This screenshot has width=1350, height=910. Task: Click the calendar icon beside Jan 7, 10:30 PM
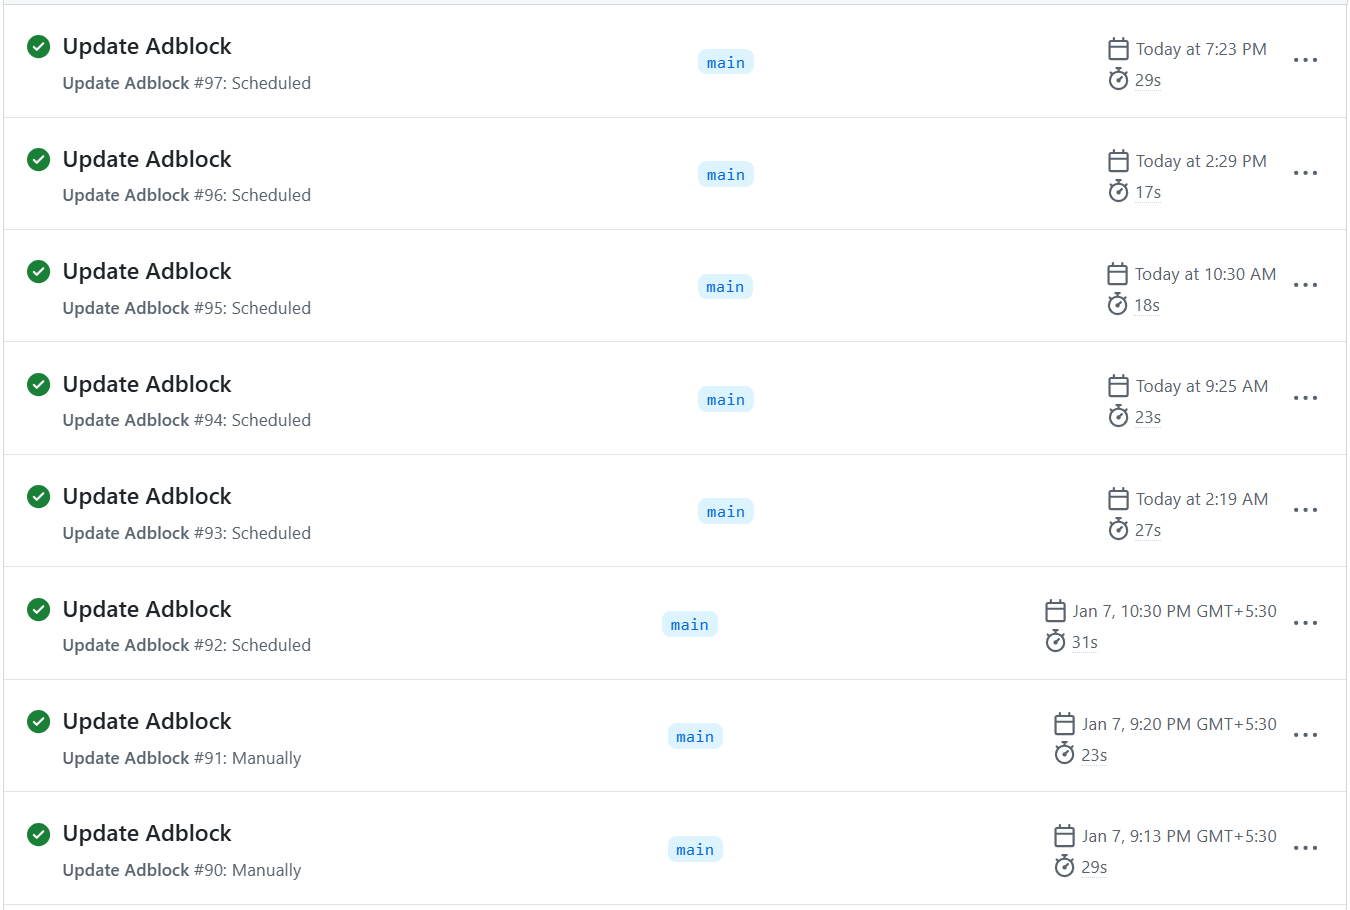tap(1055, 611)
